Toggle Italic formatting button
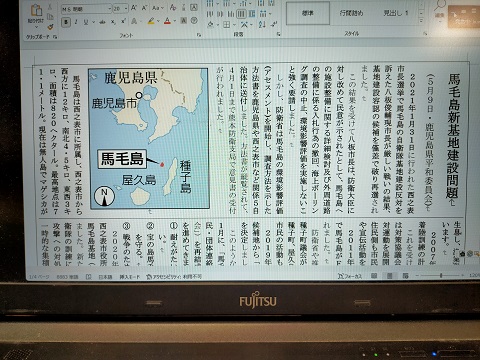The width and height of the screenshot is (480, 360). coord(76,22)
